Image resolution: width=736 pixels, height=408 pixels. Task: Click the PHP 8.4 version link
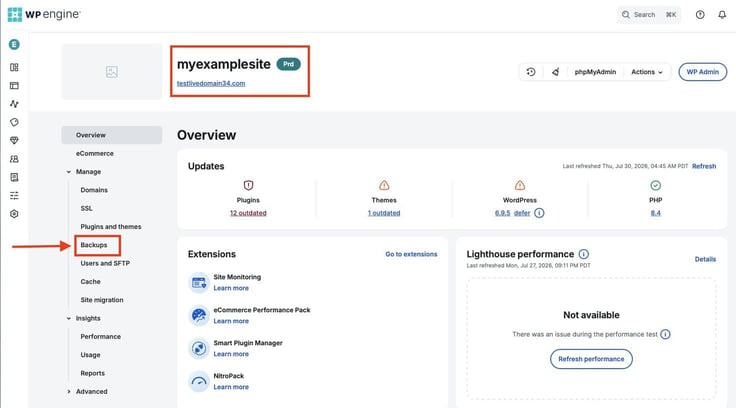[656, 213]
